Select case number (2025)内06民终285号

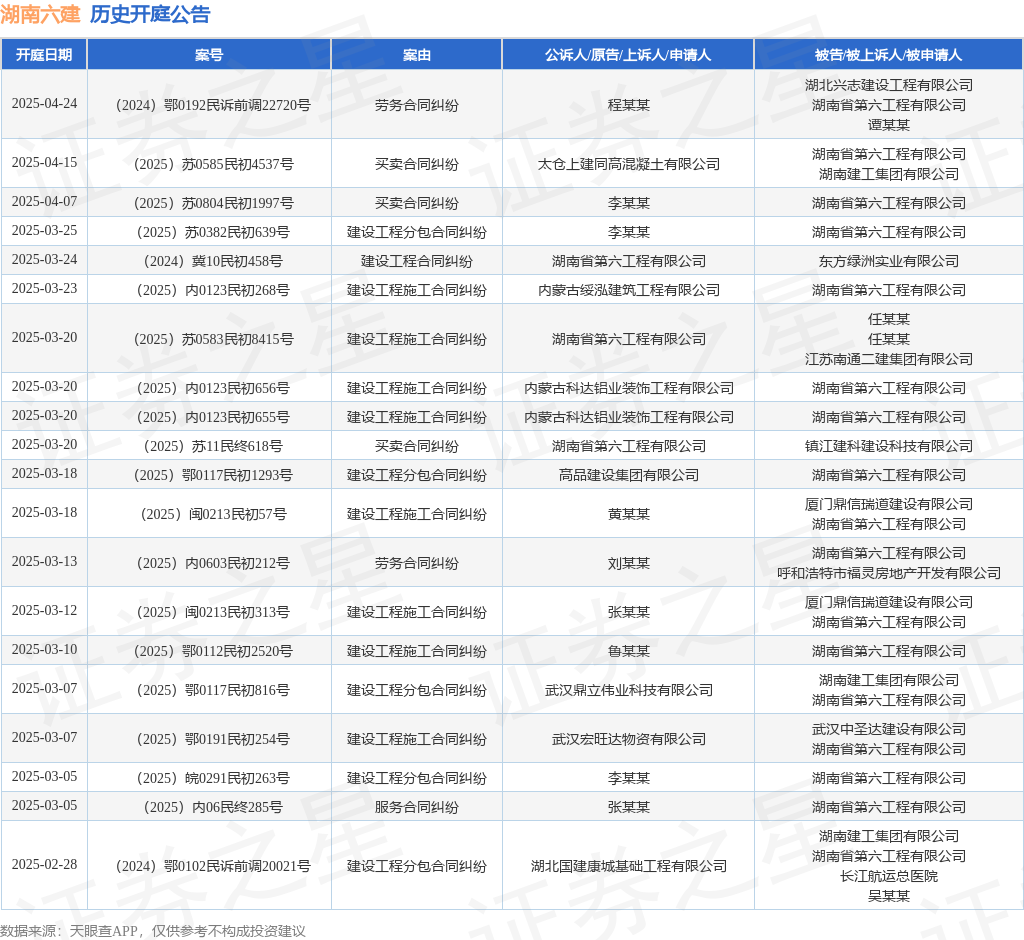point(213,807)
